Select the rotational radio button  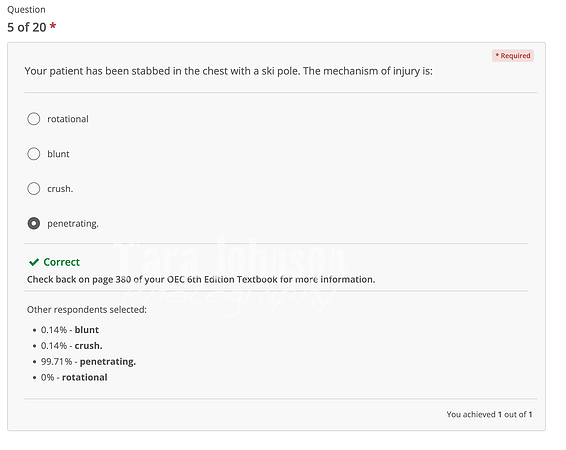tap(34, 119)
